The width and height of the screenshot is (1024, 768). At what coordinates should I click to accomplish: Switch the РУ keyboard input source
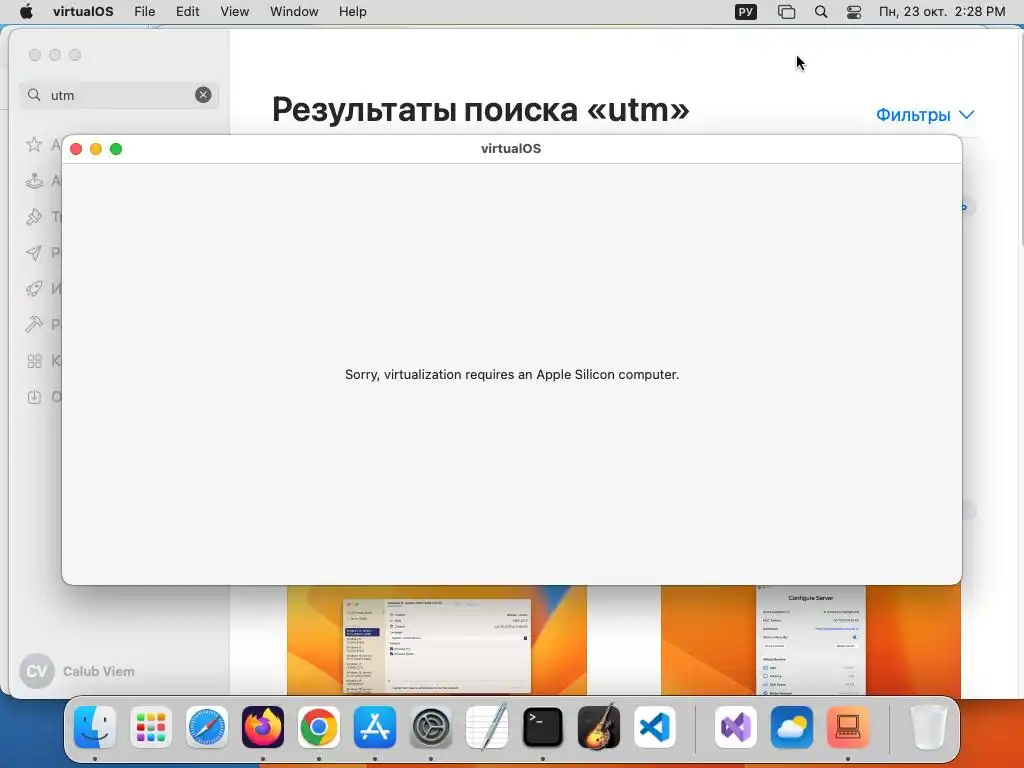pyautogui.click(x=746, y=12)
